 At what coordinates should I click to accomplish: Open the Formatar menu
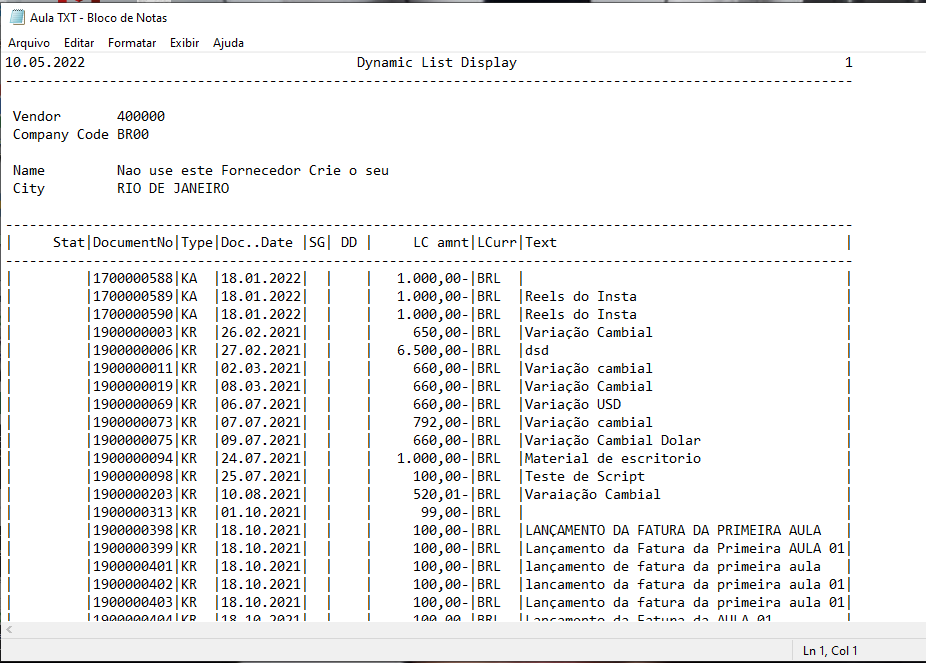tap(134, 43)
